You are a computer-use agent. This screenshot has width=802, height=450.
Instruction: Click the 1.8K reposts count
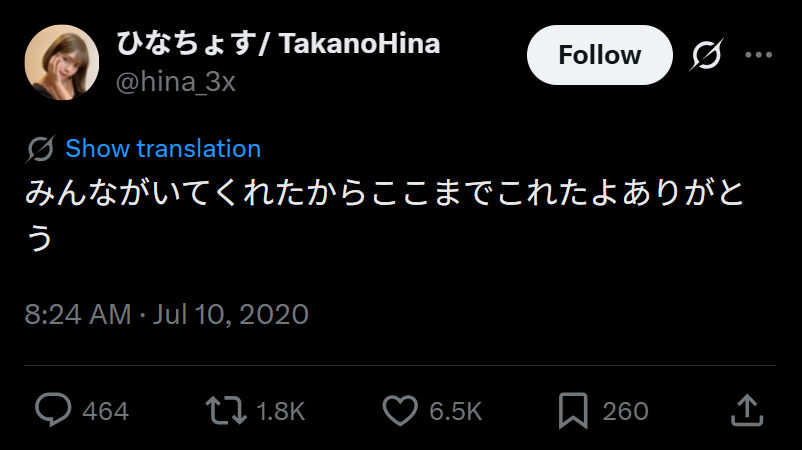[280, 411]
